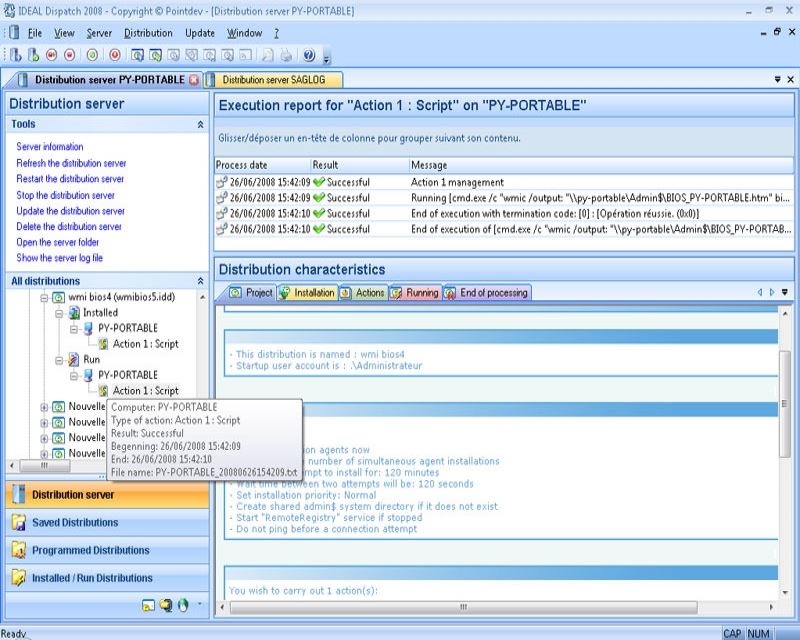Click the help question mark toolbar icon
The height and width of the screenshot is (640, 800).
coord(309,55)
